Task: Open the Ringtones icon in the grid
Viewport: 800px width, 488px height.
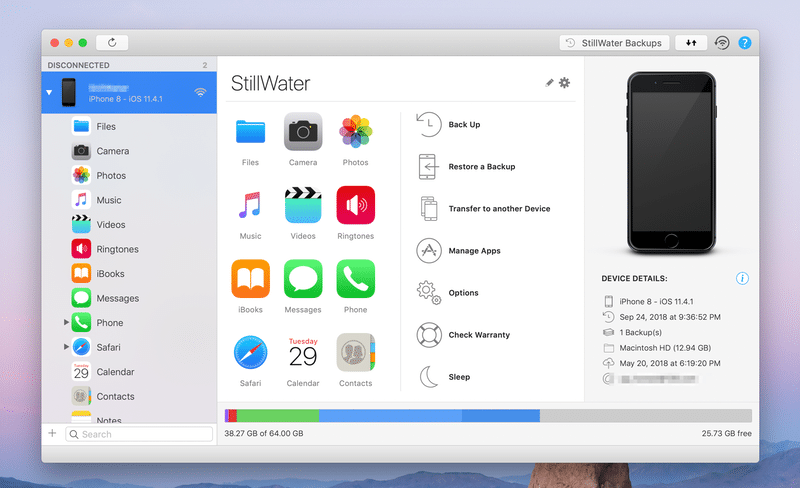Action: coord(356,205)
